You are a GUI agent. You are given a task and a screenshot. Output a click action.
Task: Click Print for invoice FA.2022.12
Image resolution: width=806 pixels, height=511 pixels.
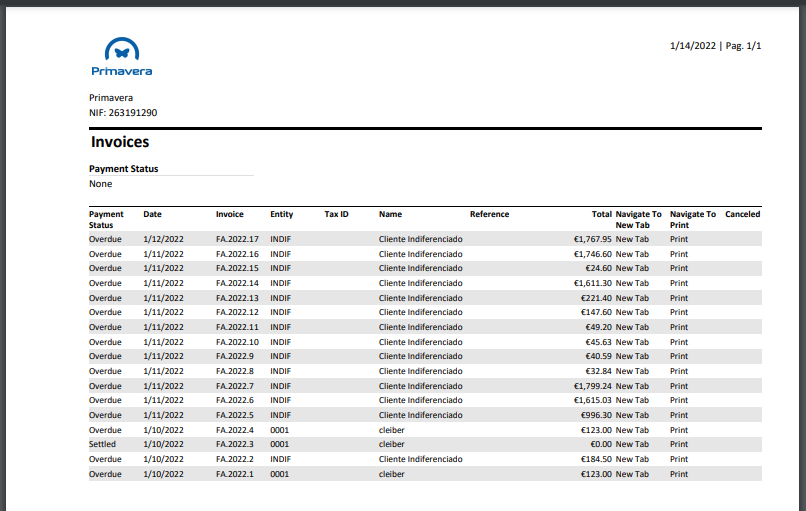pyautogui.click(x=679, y=312)
